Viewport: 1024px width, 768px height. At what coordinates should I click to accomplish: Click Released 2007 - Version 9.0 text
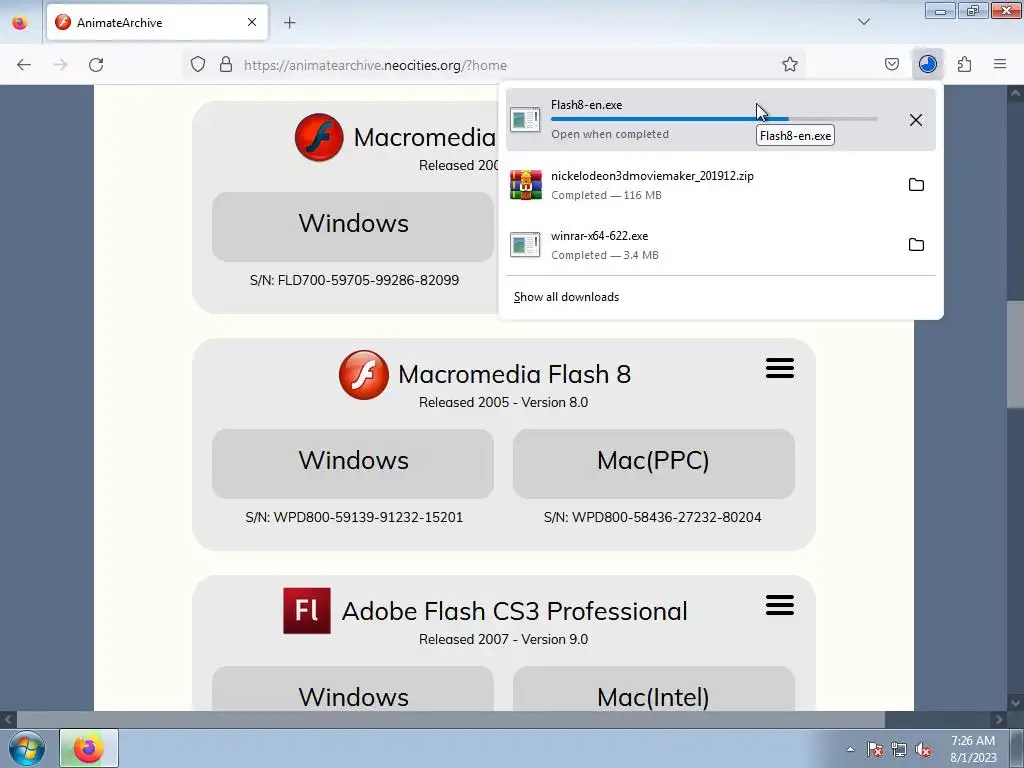pos(504,639)
